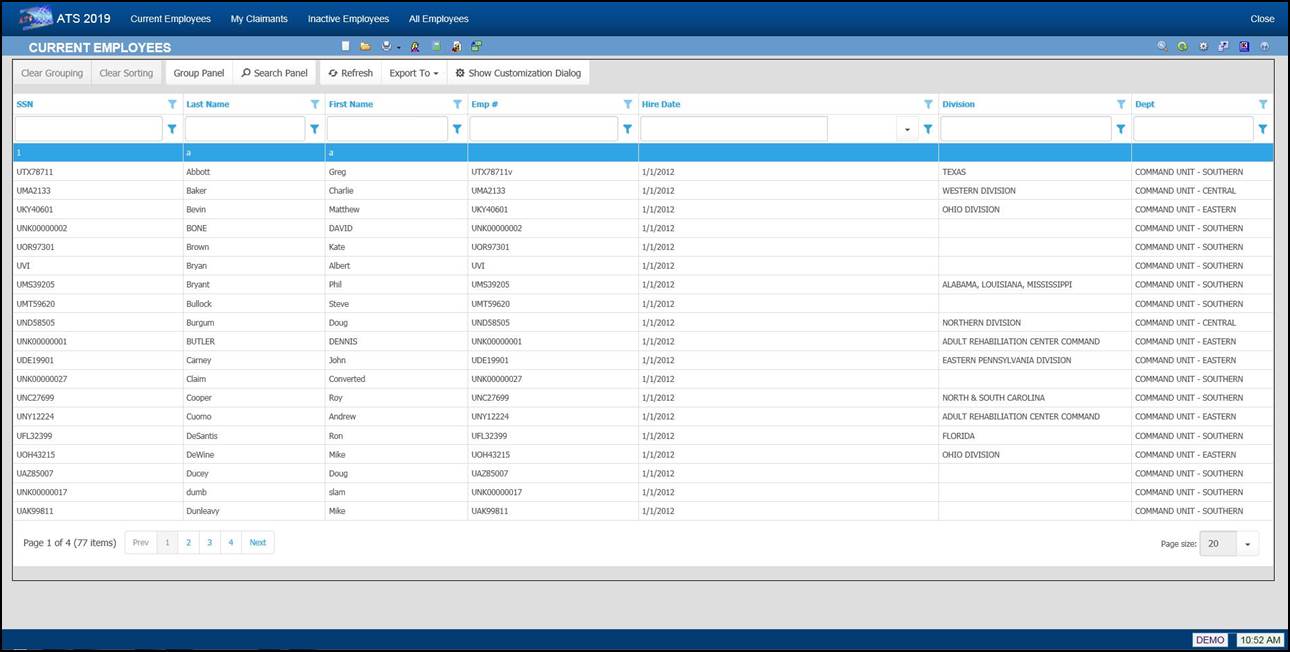The width and height of the screenshot is (1290, 652).
Task: Go to page 3 of results
Action: click(209, 542)
